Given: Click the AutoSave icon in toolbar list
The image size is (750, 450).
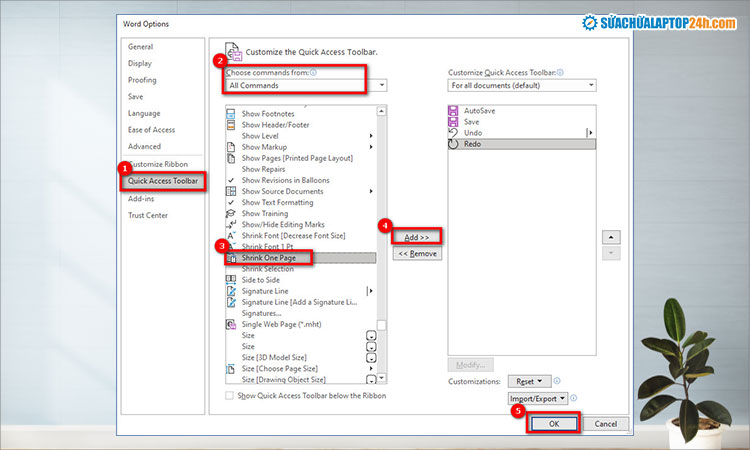Looking at the screenshot, I should (x=453, y=110).
